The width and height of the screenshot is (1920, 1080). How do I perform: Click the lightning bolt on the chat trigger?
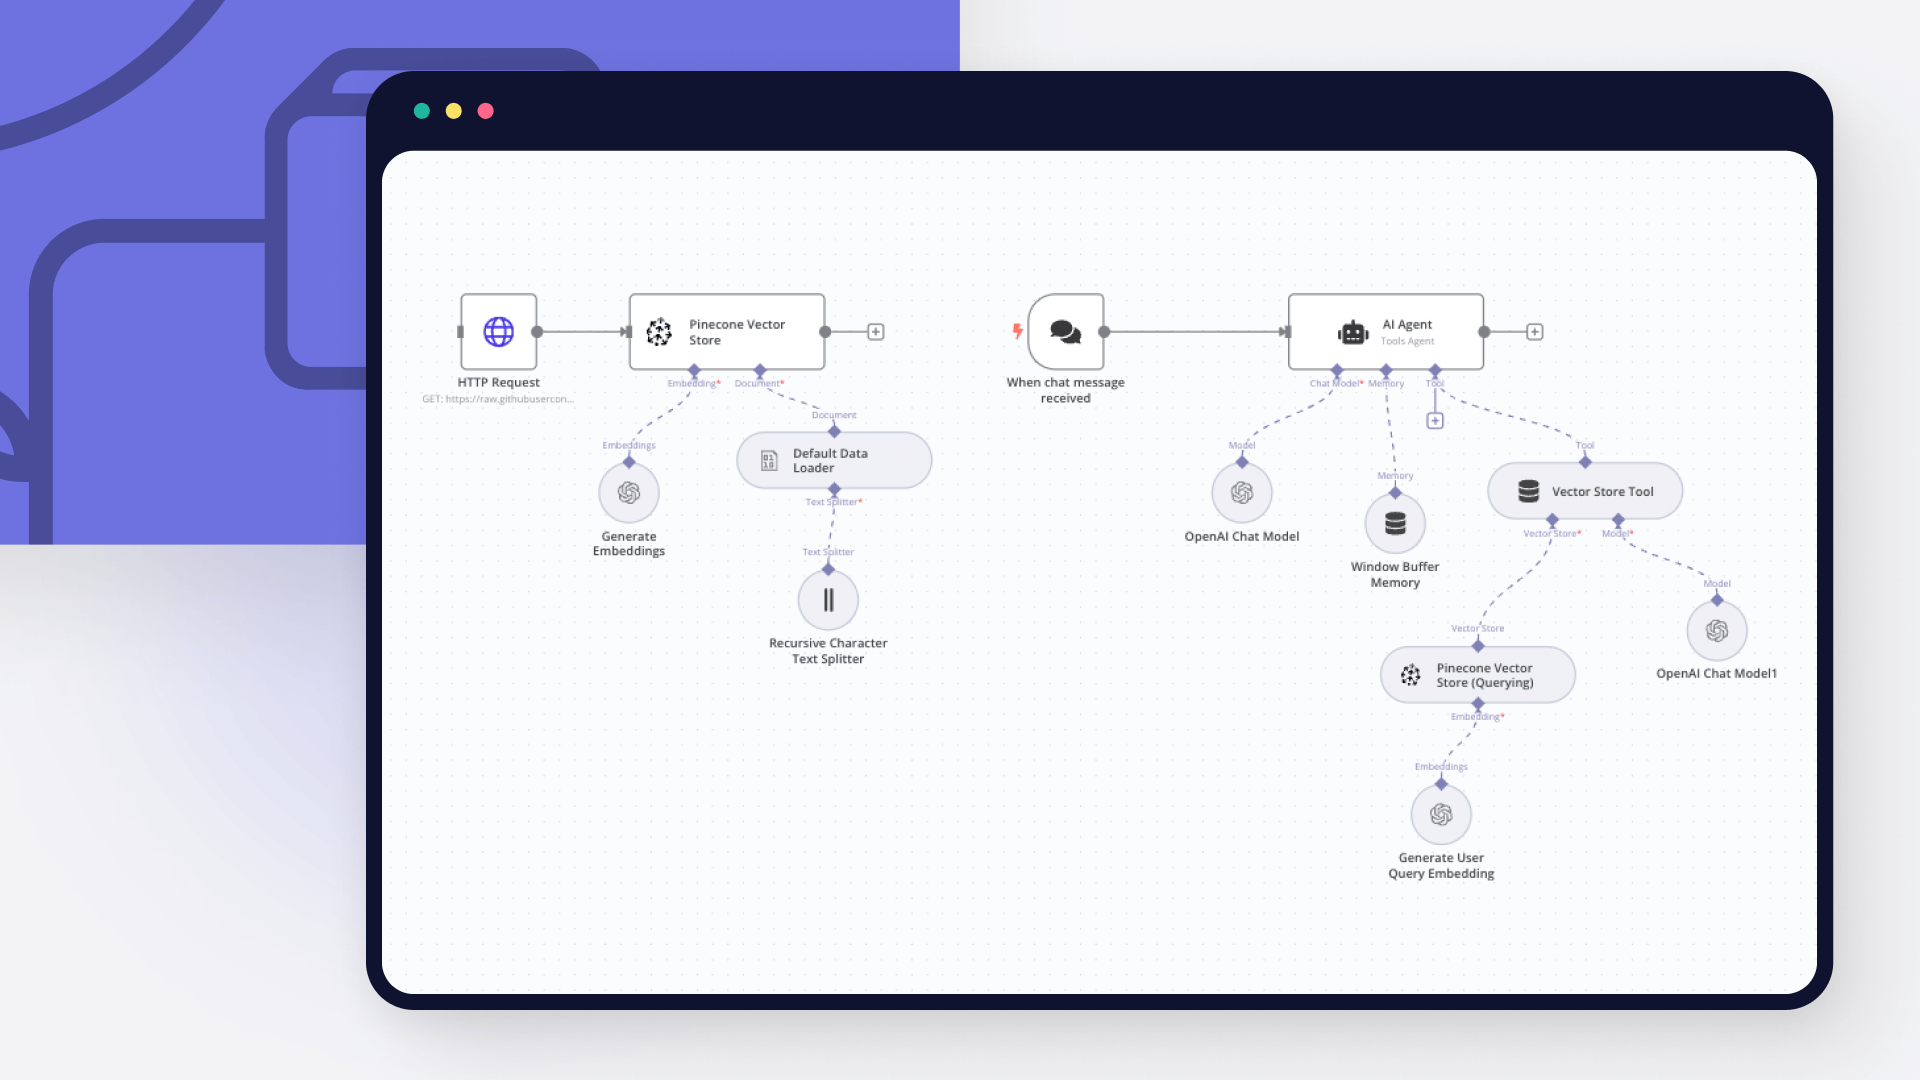(x=1017, y=331)
